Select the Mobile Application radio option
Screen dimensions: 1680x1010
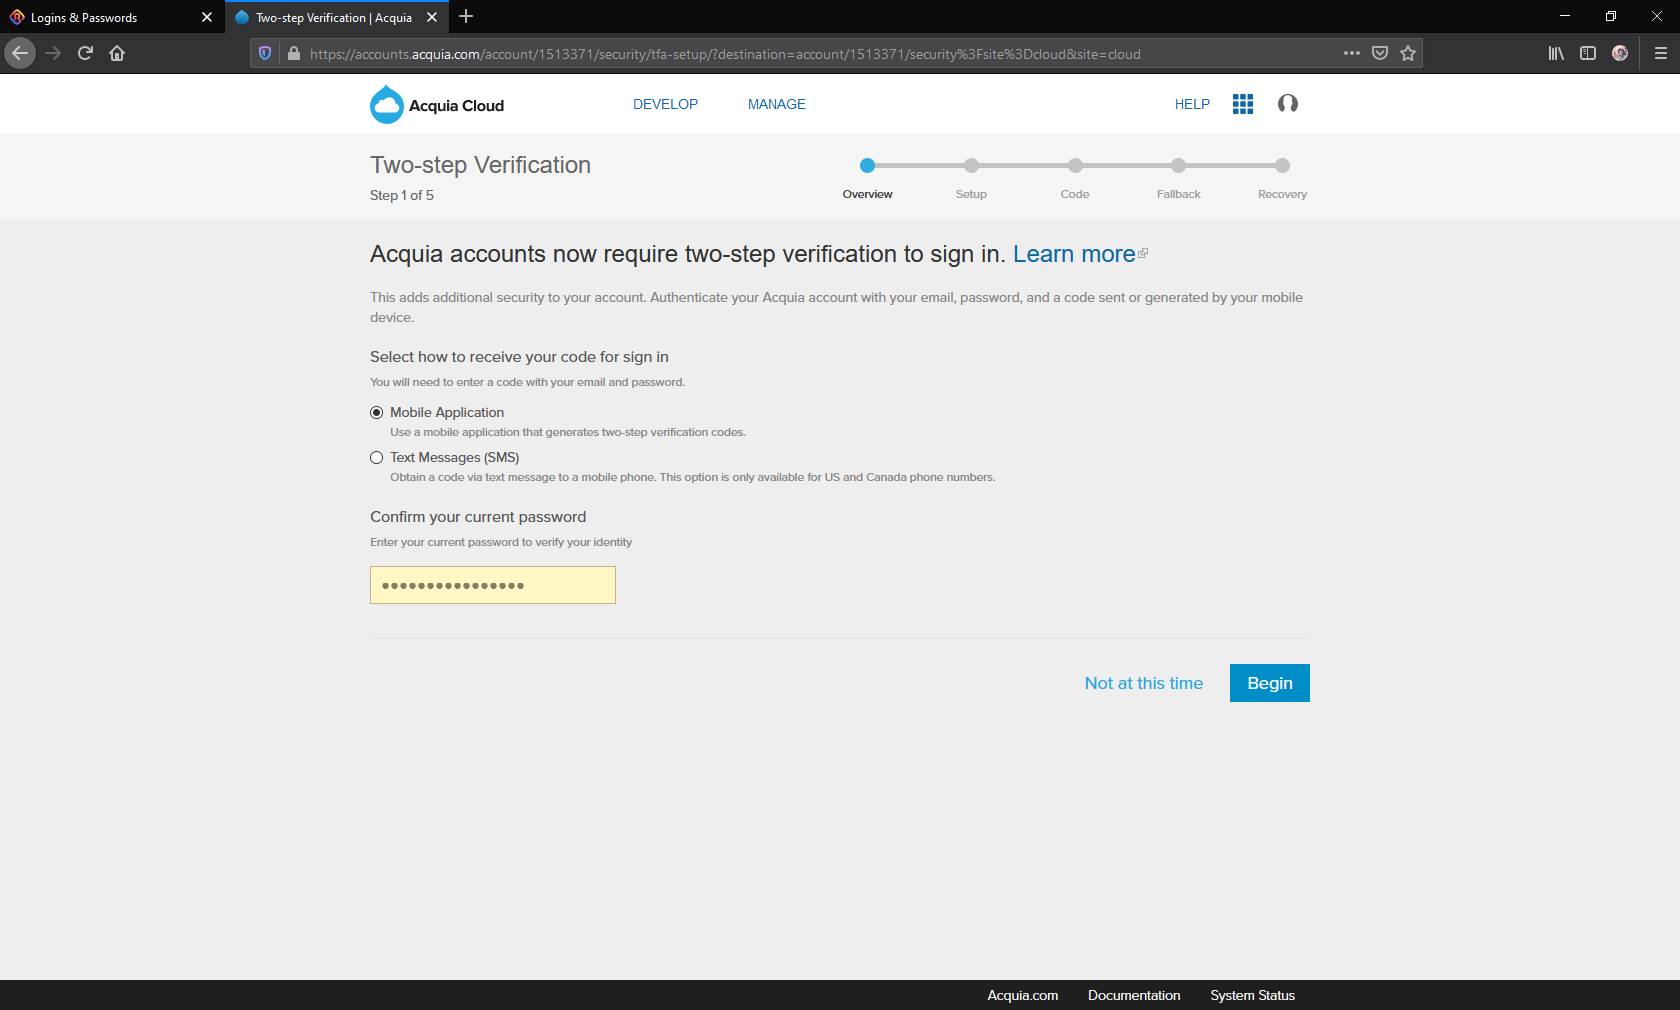(377, 412)
